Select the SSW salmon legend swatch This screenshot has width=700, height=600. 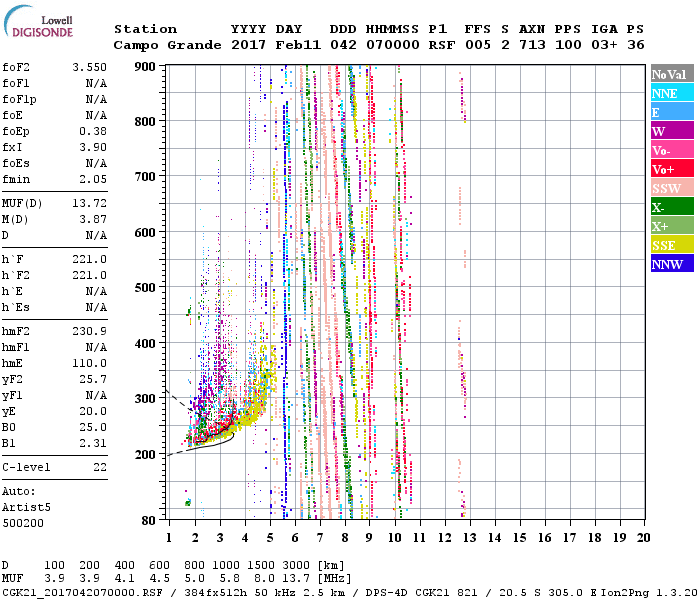pos(672,188)
